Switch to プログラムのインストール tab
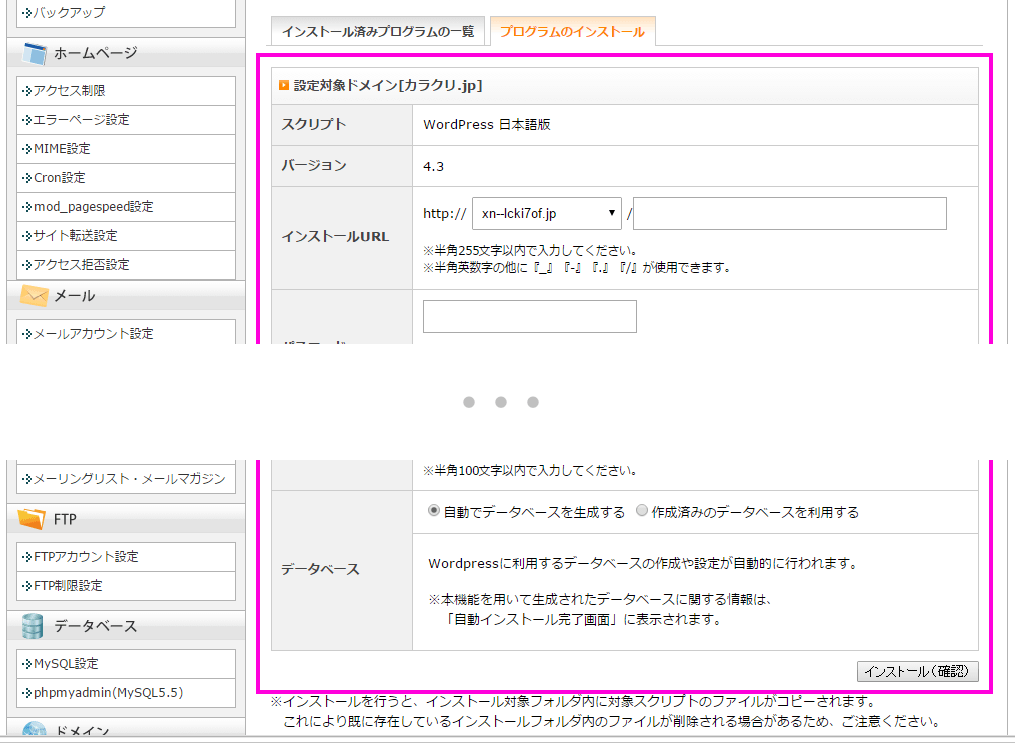 point(572,31)
